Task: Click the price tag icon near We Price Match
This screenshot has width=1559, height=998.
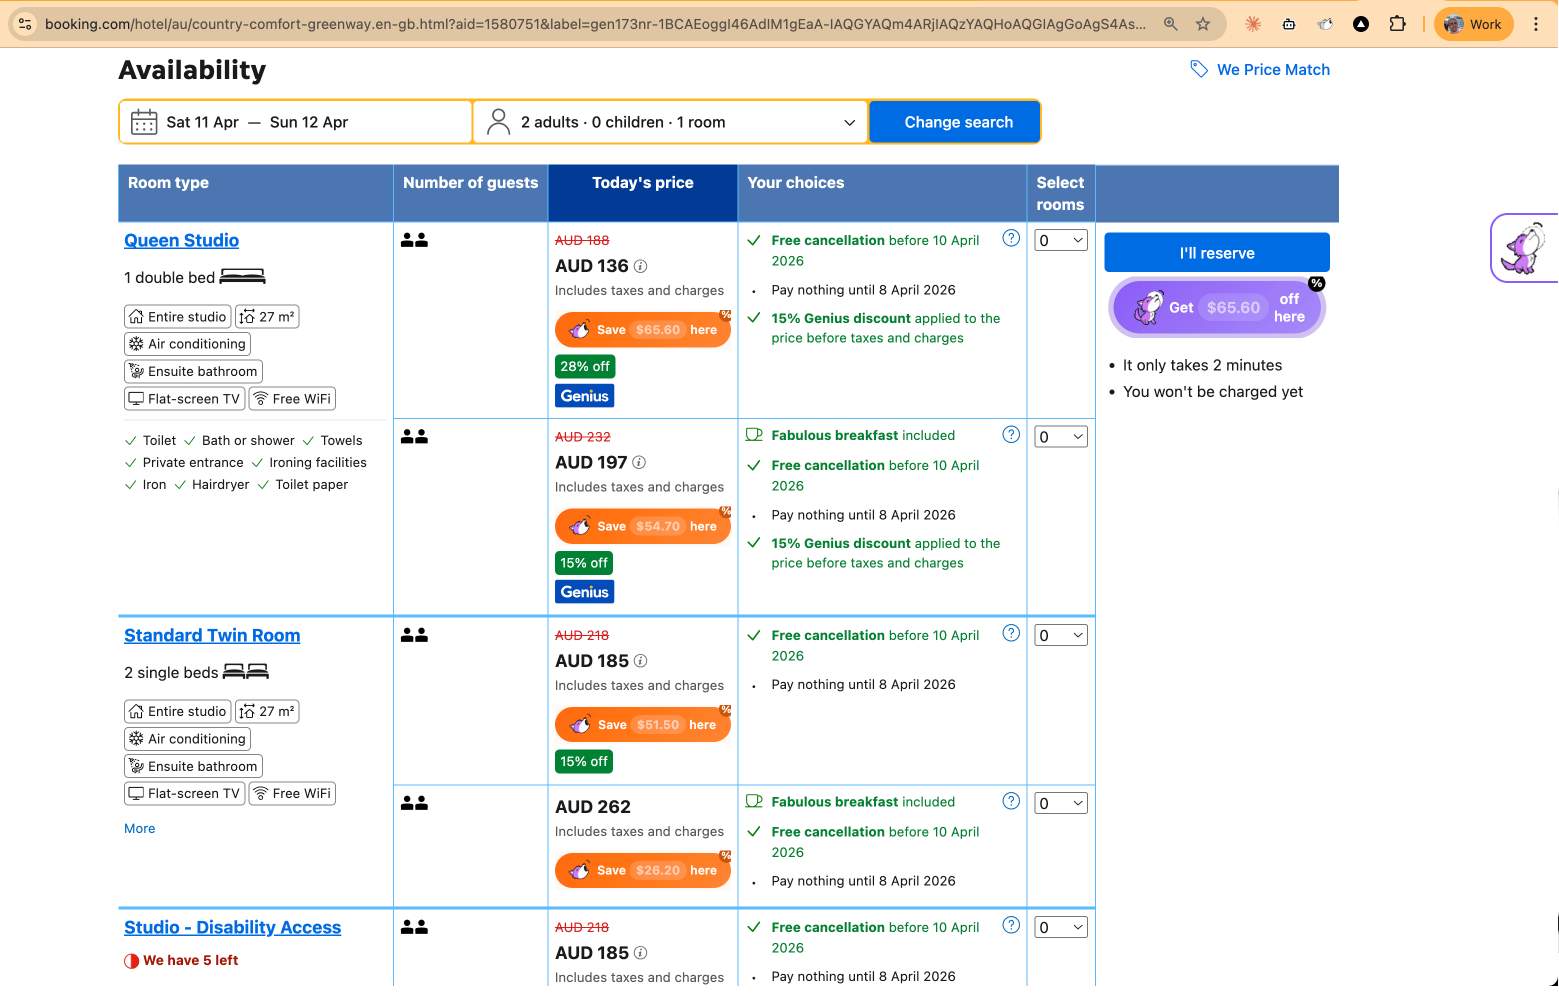Action: (1197, 69)
